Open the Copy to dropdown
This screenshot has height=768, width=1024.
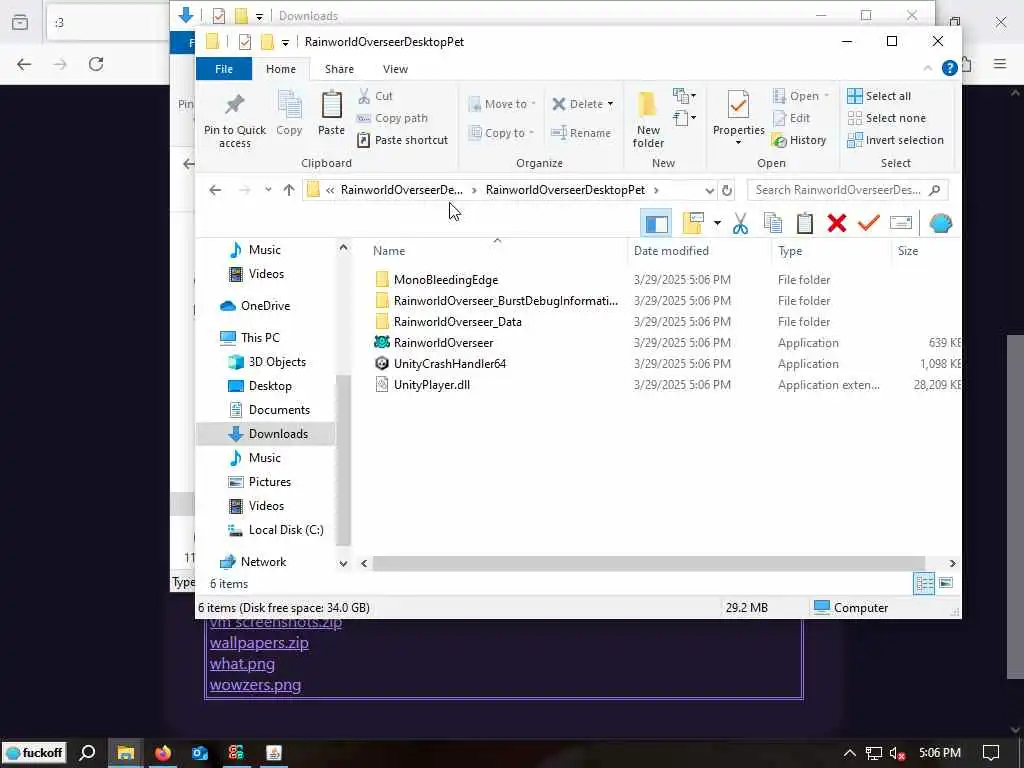pyautogui.click(x=501, y=133)
